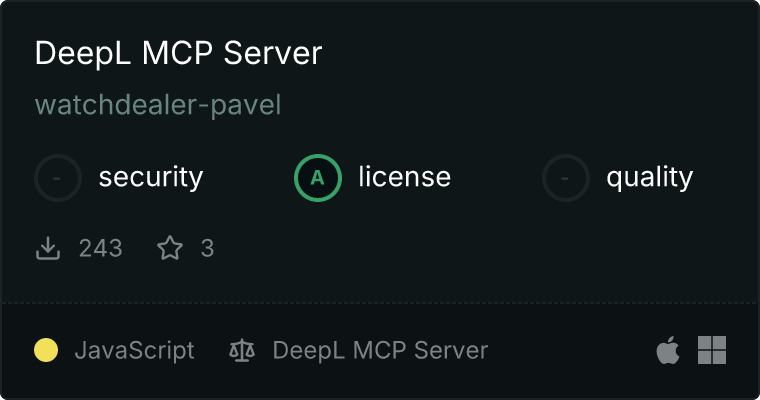This screenshot has height=400, width=760.
Task: Select the yellow JavaScript language dot
Action: pyautogui.click(x=46, y=350)
